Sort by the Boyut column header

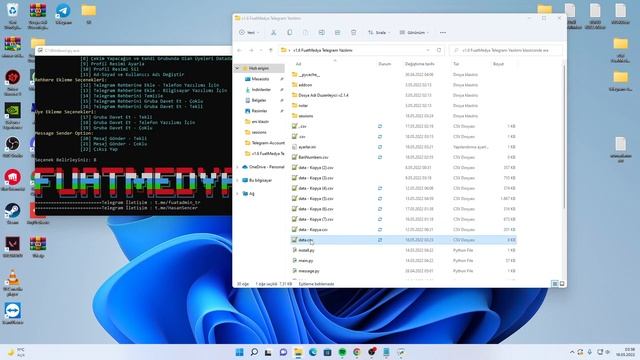coord(498,64)
